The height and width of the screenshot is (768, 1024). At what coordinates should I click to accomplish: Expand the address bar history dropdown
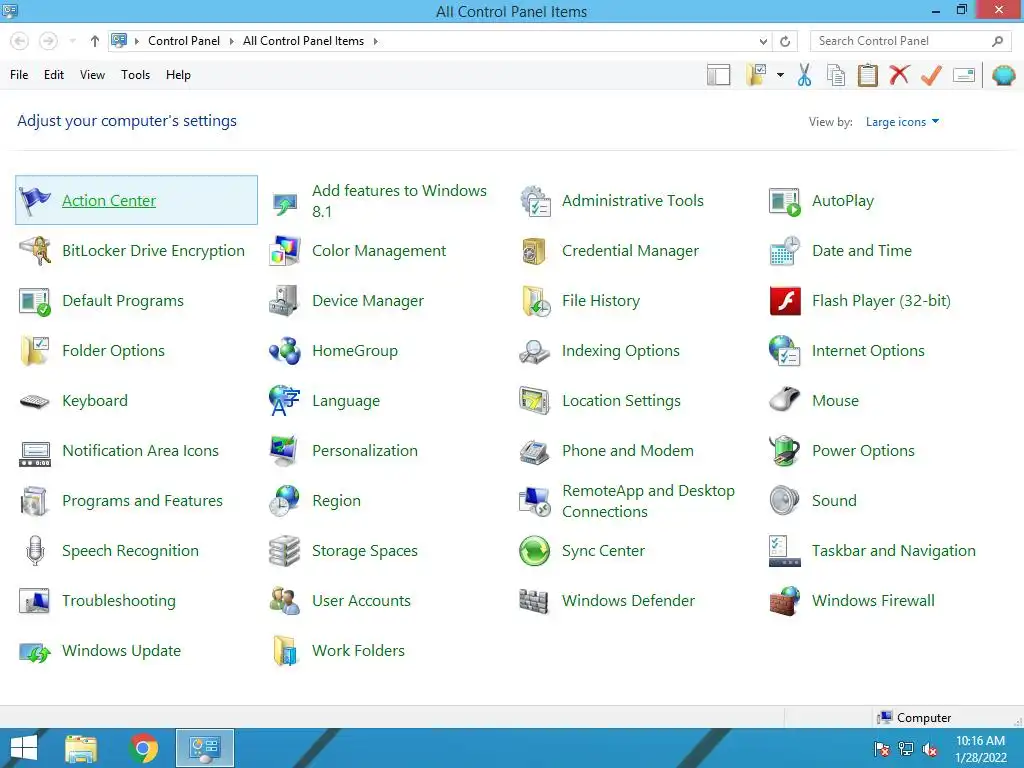pyautogui.click(x=763, y=41)
